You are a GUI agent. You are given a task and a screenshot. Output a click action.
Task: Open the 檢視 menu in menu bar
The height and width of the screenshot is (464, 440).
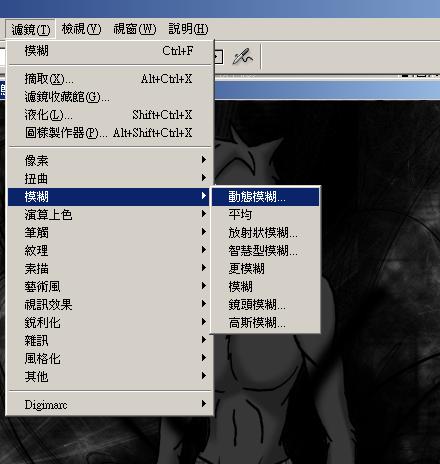click(x=81, y=29)
